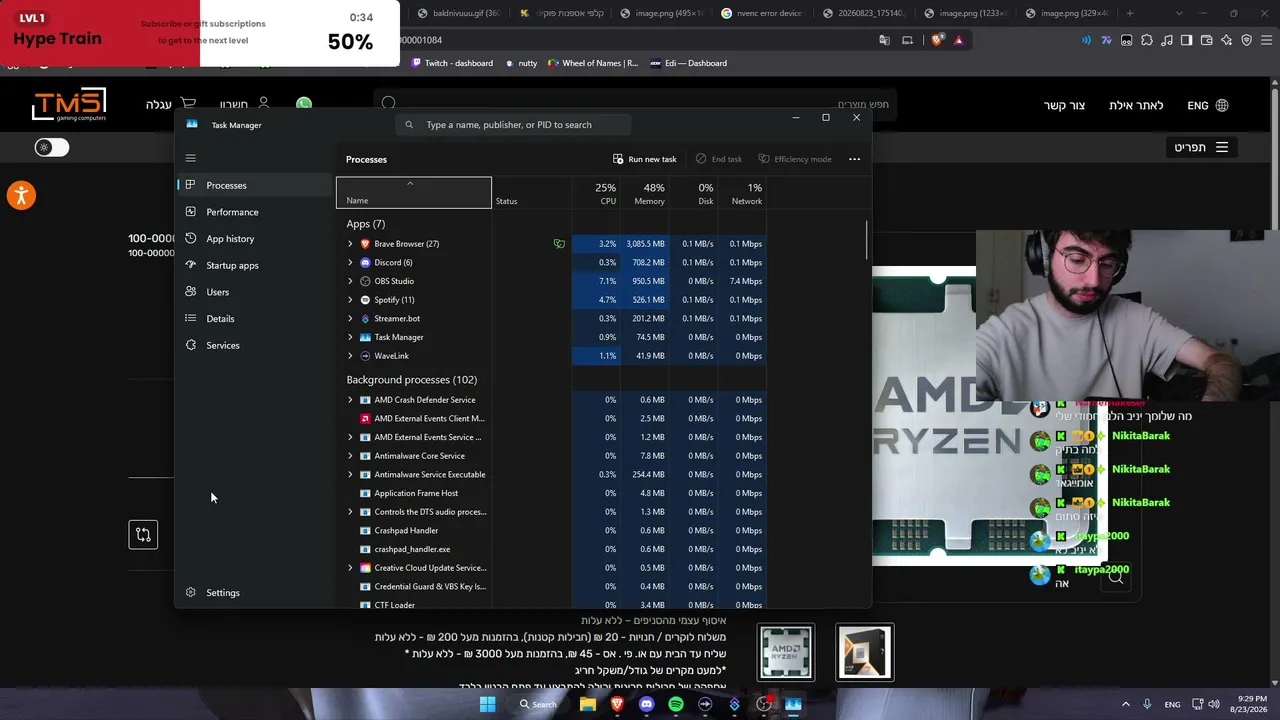The image size is (1280, 720).
Task: Click the AMD Ryzen chip thumbnail
Action: point(786,652)
